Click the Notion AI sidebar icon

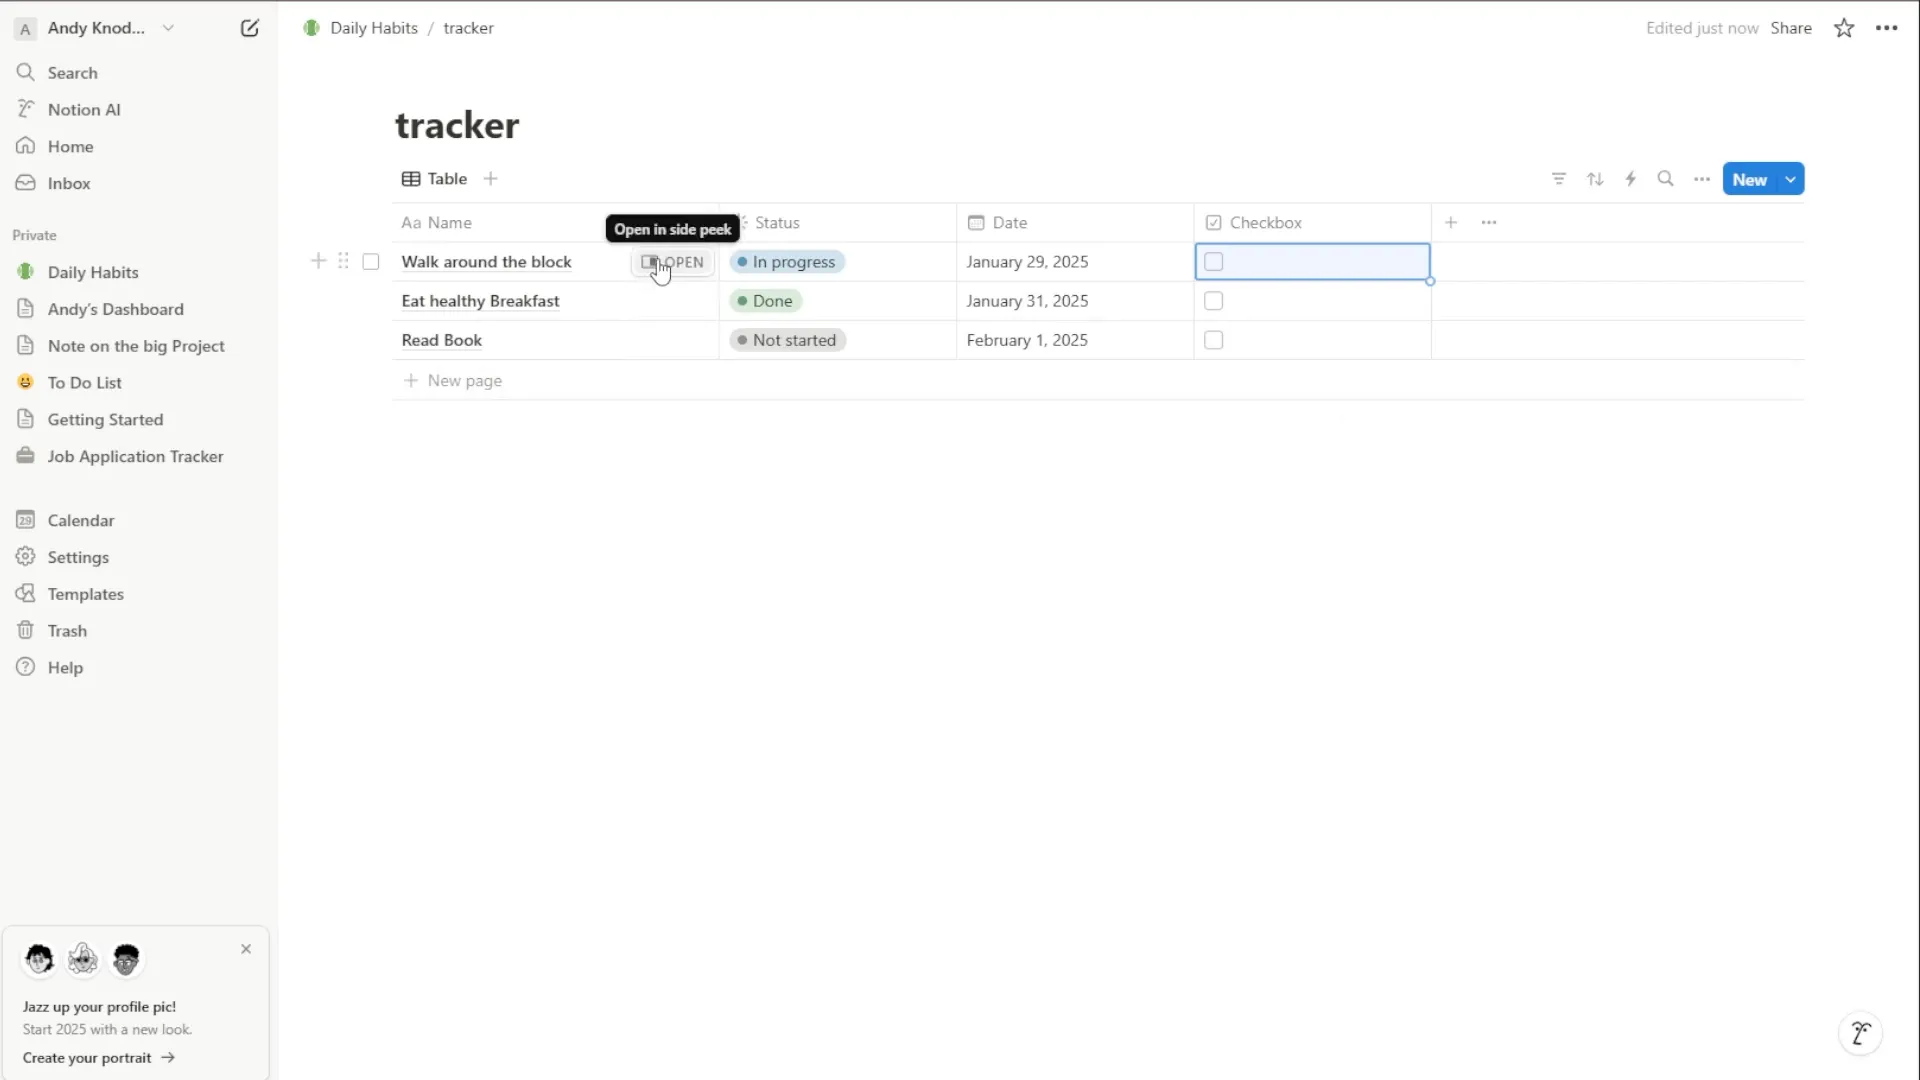click(26, 109)
